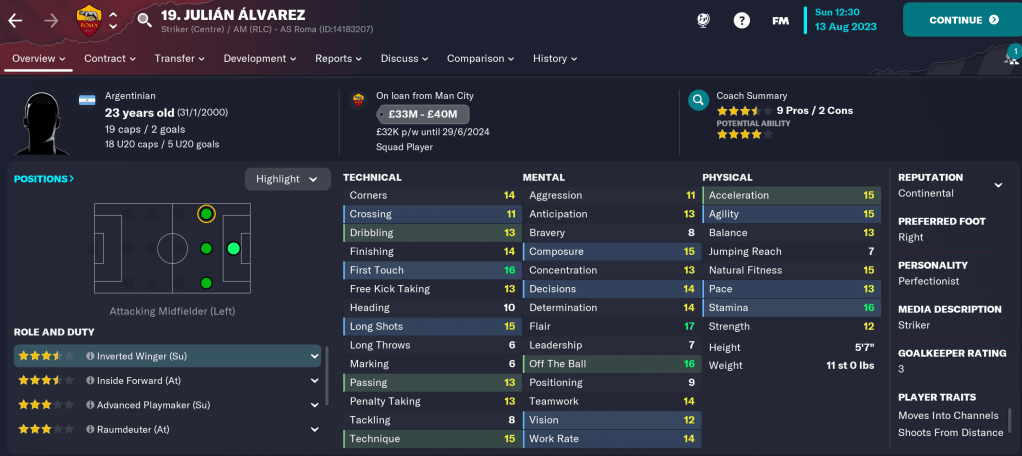Image resolution: width=1022 pixels, height=456 pixels.
Task: Expand the Reputation panel chevron
Action: (x=997, y=185)
